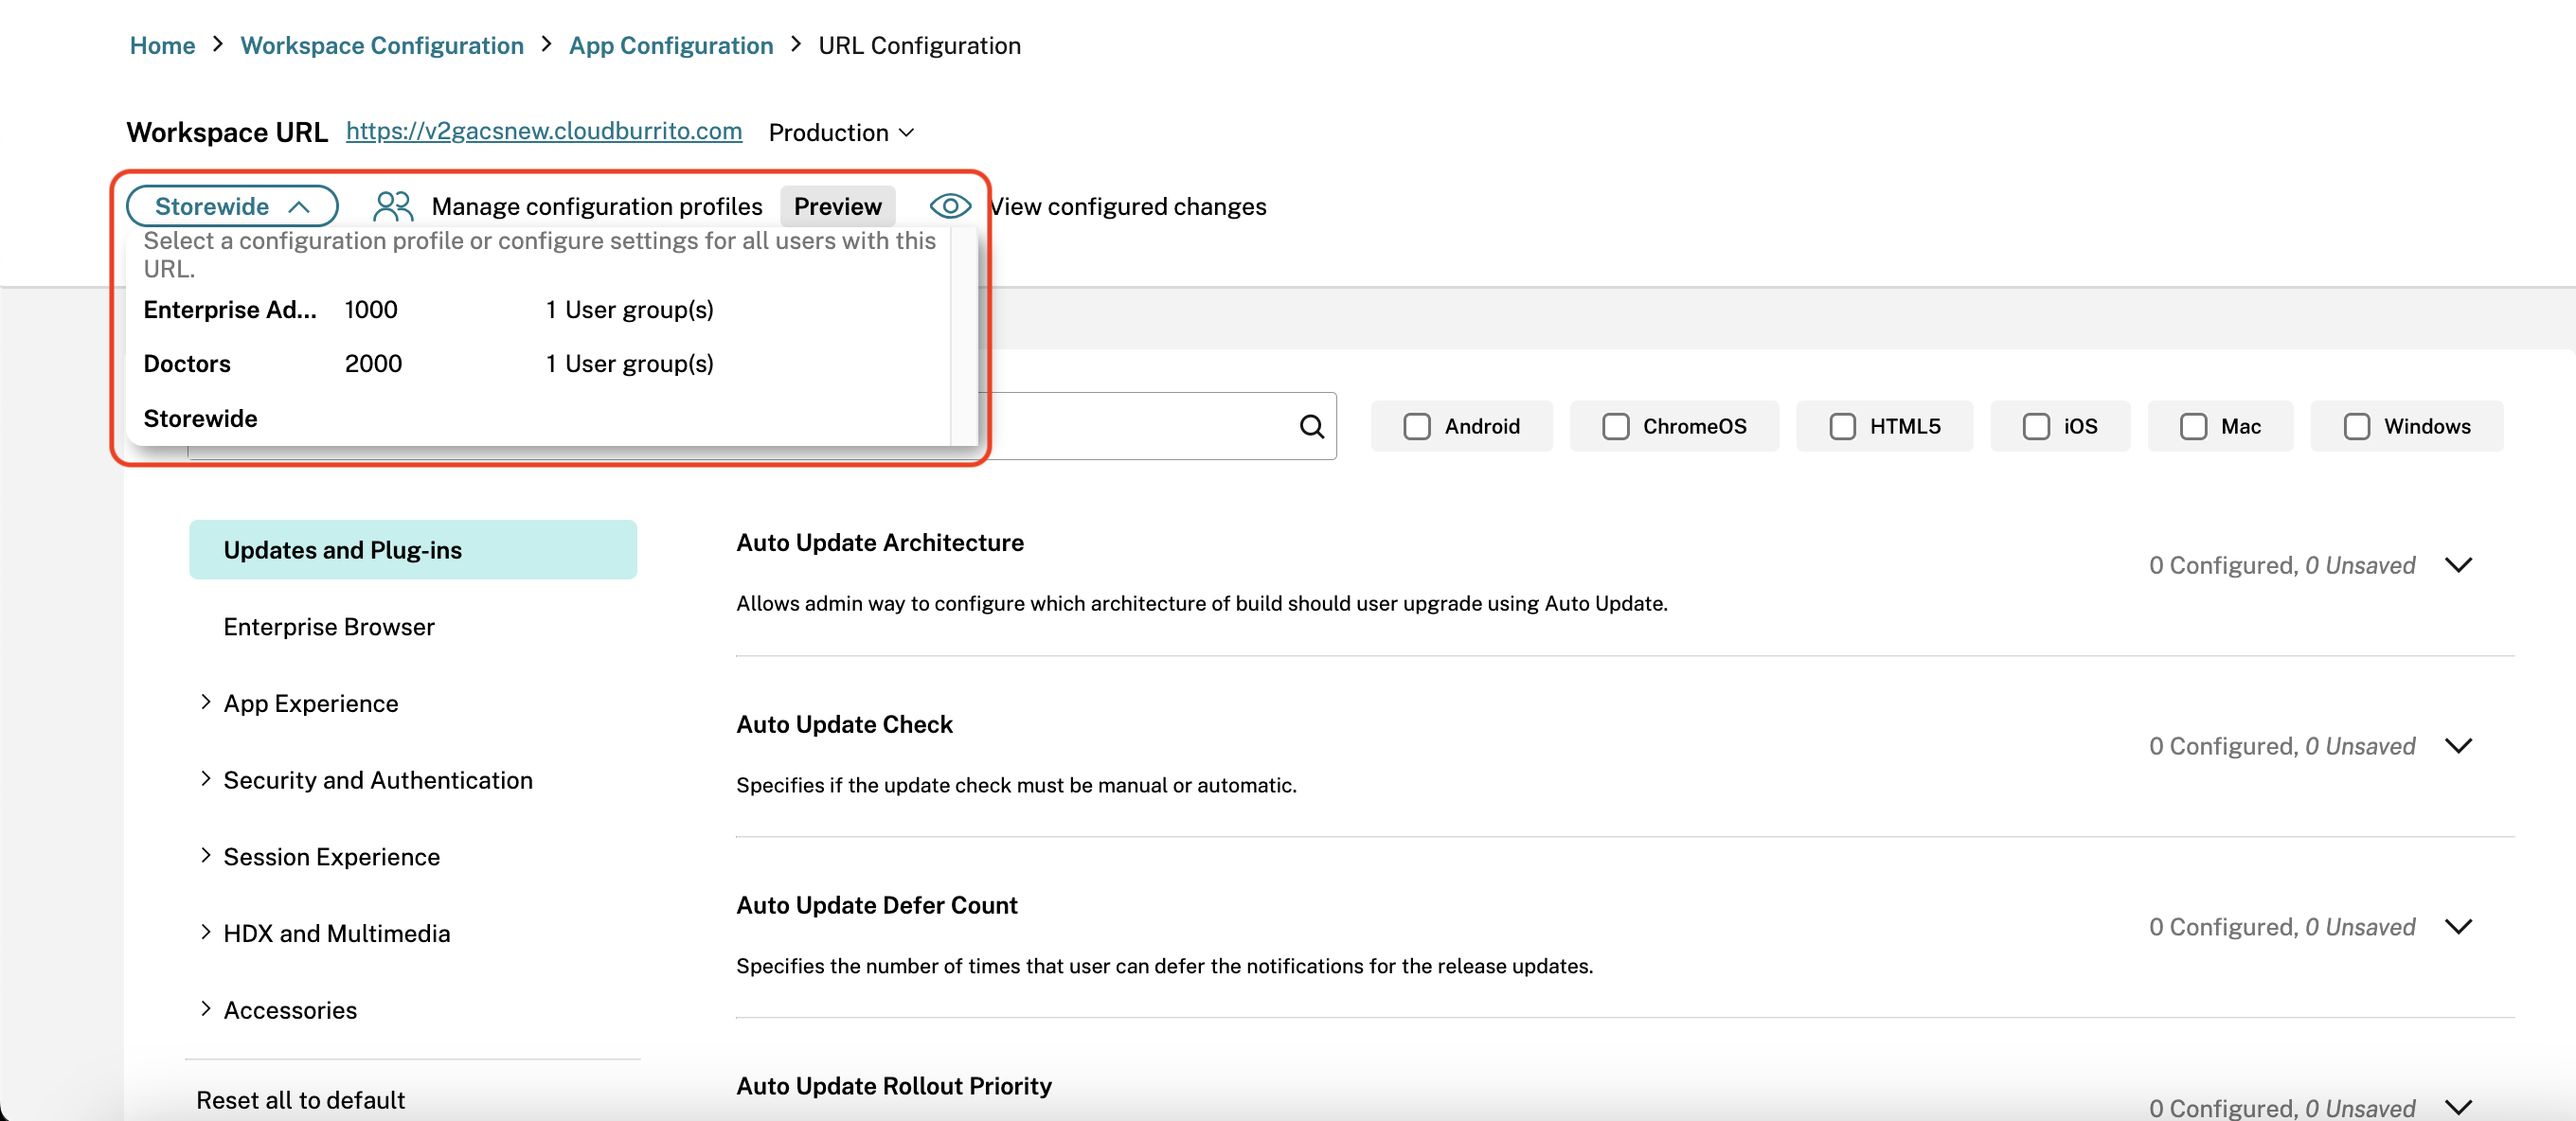The height and width of the screenshot is (1121, 2576).
Task: Check the Windows platform filter
Action: coord(2356,427)
